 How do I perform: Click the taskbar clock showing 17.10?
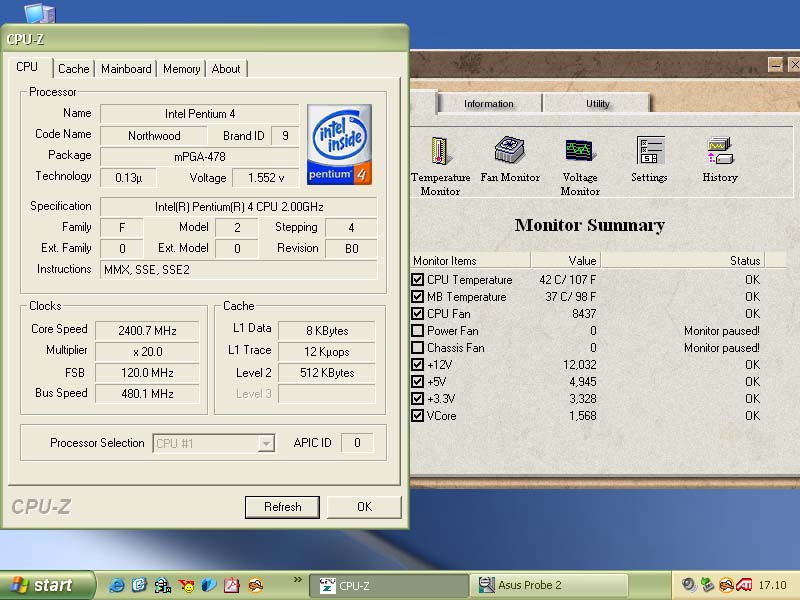pos(772,585)
